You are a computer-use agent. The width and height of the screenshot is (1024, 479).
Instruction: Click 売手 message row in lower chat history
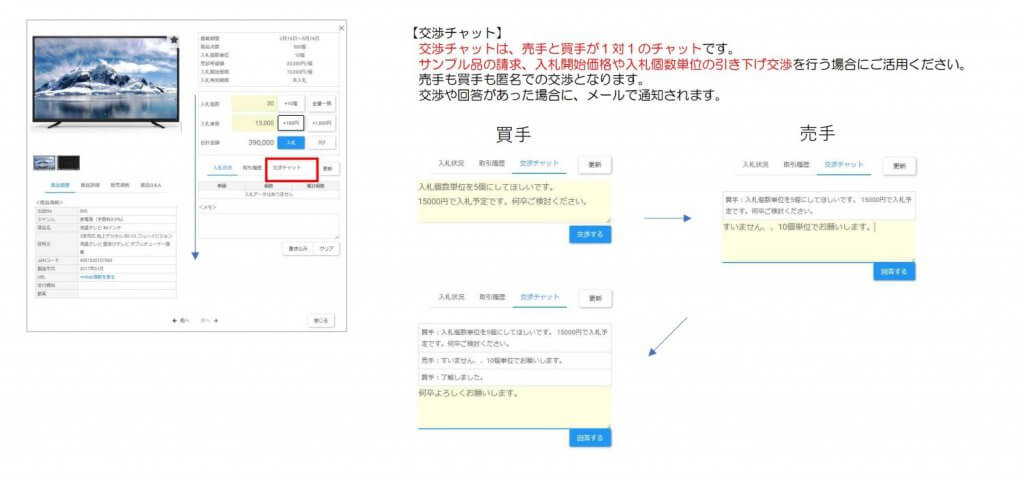pyautogui.click(x=514, y=360)
